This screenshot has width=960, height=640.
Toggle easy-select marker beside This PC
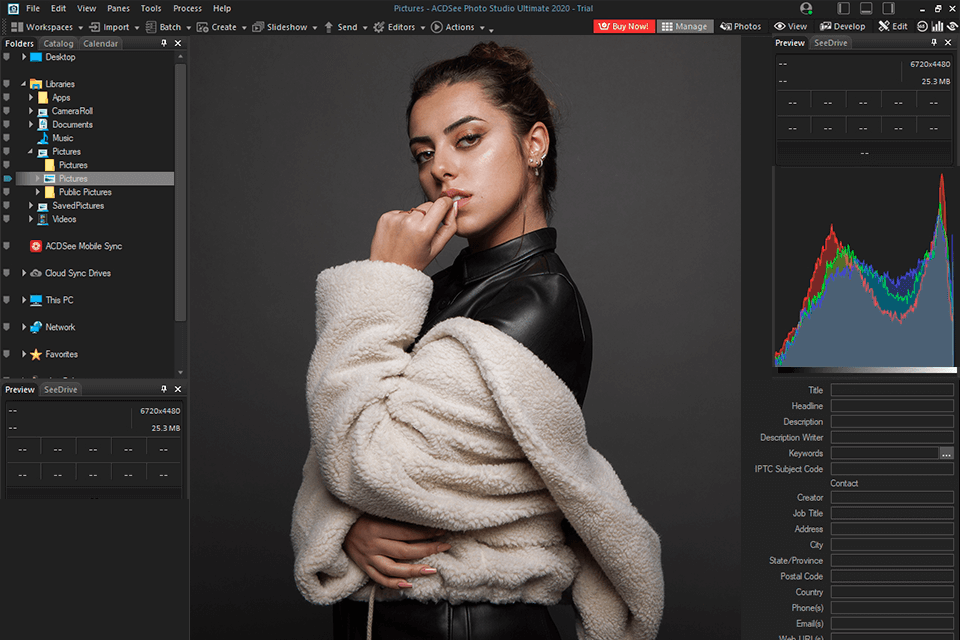click(7, 300)
